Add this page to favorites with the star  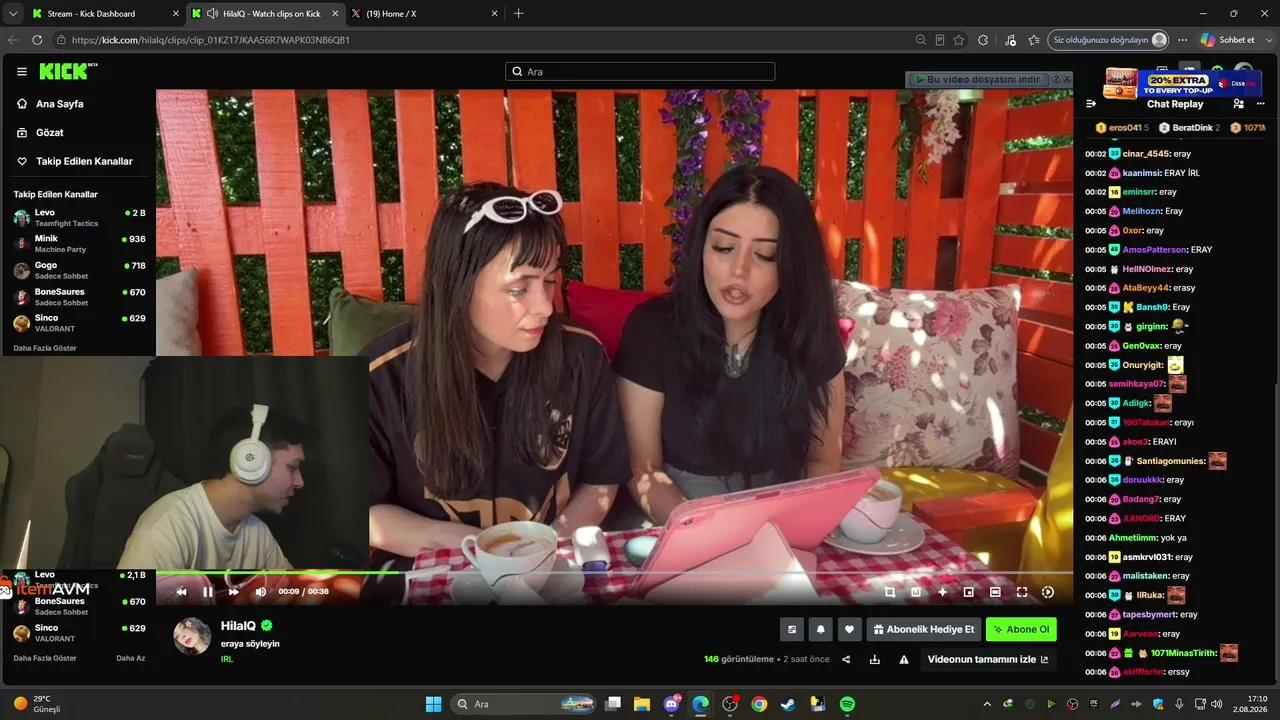click(959, 40)
